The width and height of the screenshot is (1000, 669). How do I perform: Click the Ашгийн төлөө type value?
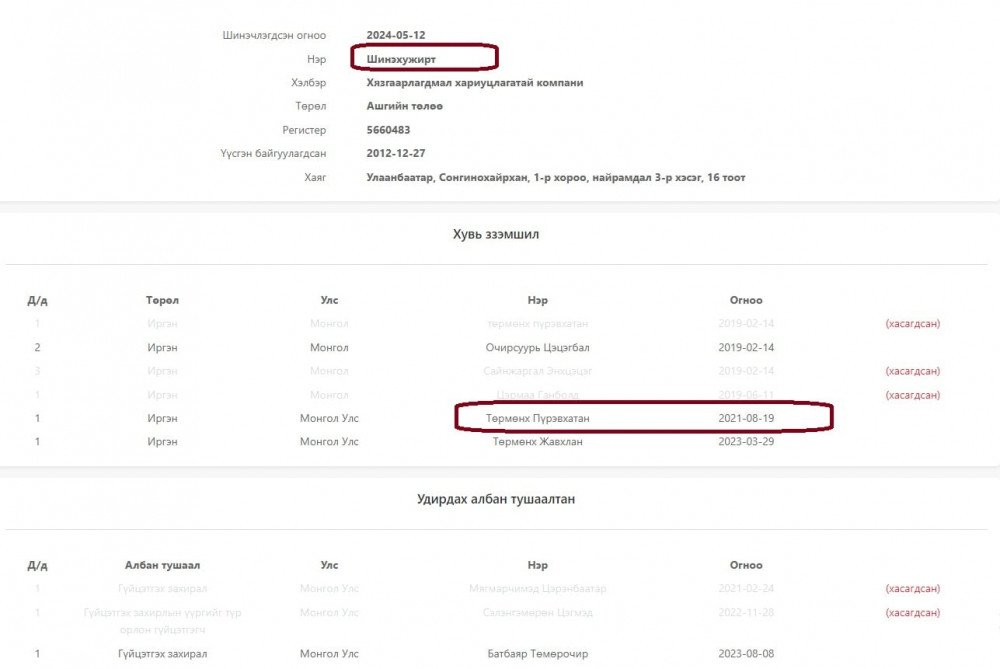tap(404, 106)
